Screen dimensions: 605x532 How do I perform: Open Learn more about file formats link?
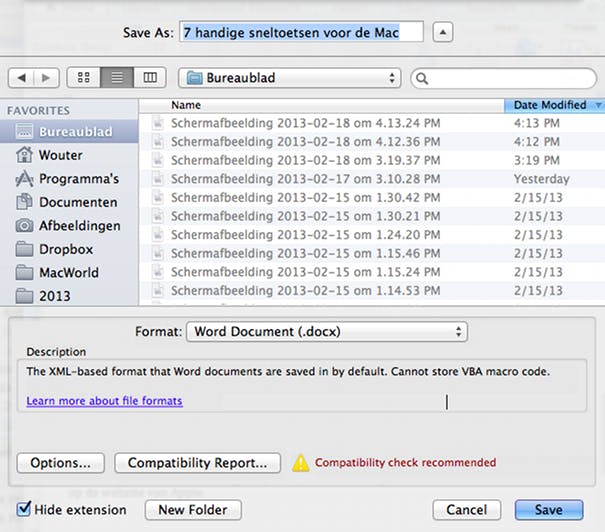pyautogui.click(x=104, y=401)
